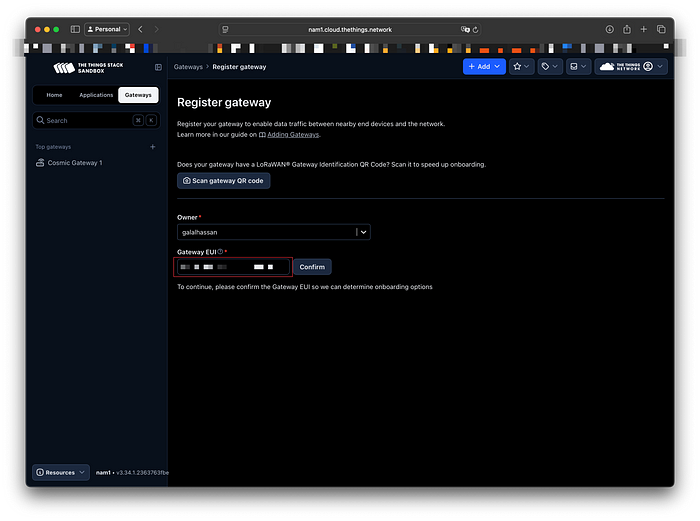Click the plus icon beside Top gateways
The width and height of the screenshot is (700, 521).
(x=153, y=146)
